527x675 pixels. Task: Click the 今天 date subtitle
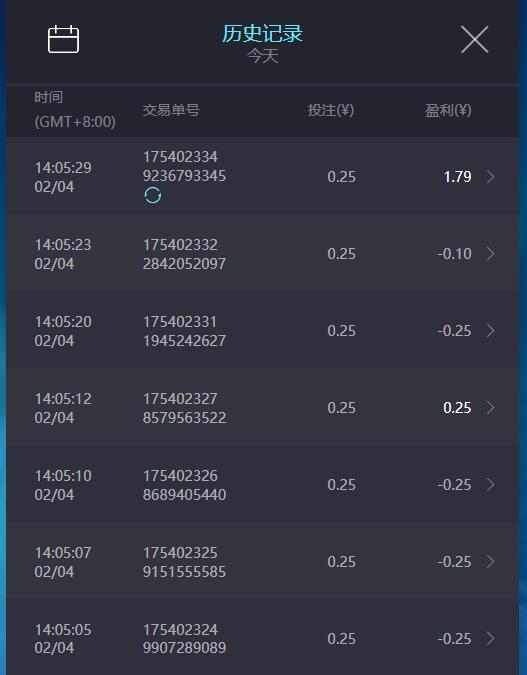tap(263, 56)
